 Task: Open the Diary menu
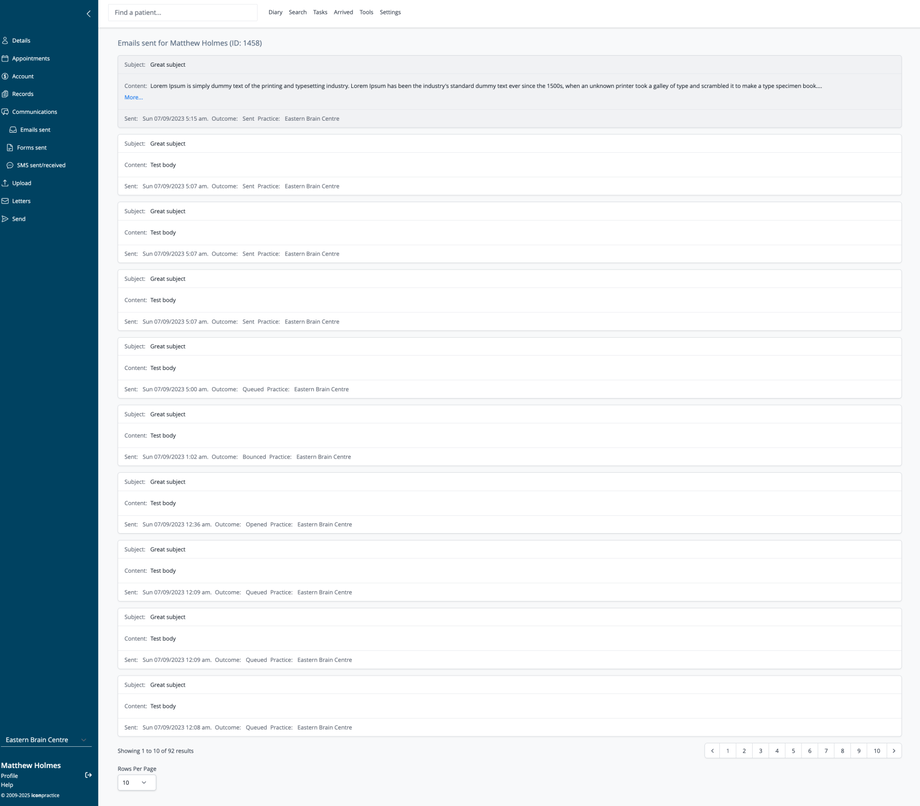pyautogui.click(x=275, y=12)
